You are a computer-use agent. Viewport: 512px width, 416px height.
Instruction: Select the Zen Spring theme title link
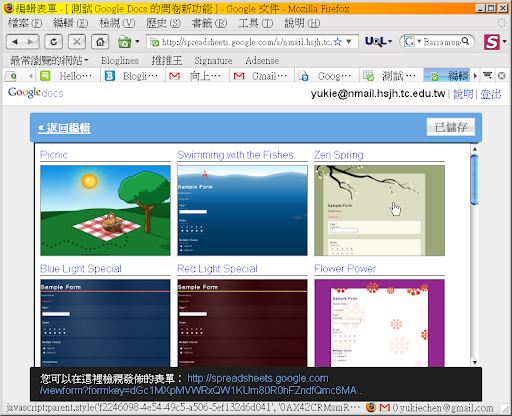[339, 155]
